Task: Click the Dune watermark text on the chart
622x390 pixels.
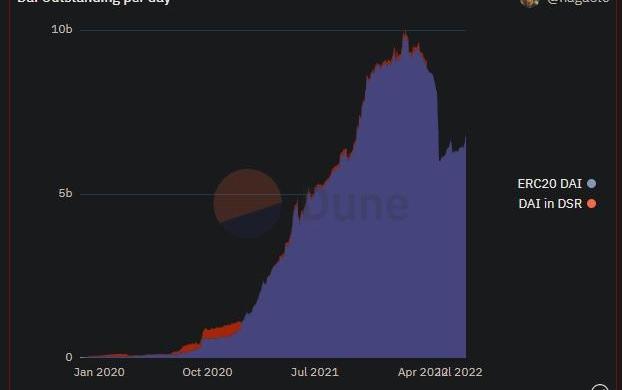Action: (x=356, y=204)
